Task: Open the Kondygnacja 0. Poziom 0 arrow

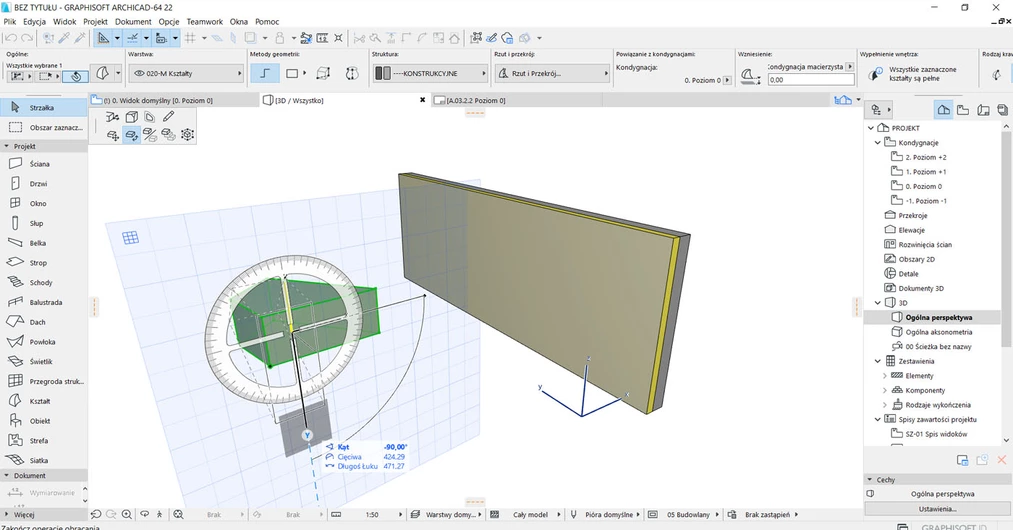Action: (727, 80)
